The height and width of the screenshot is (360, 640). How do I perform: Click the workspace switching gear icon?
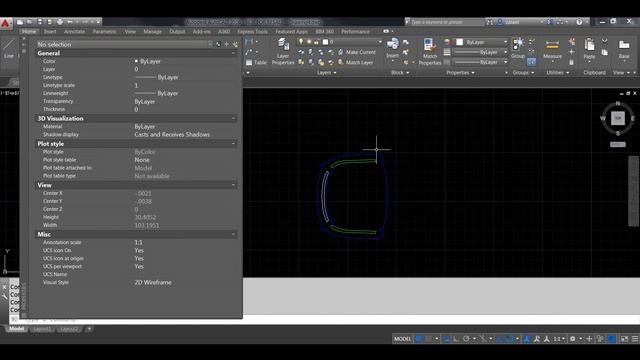573,339
